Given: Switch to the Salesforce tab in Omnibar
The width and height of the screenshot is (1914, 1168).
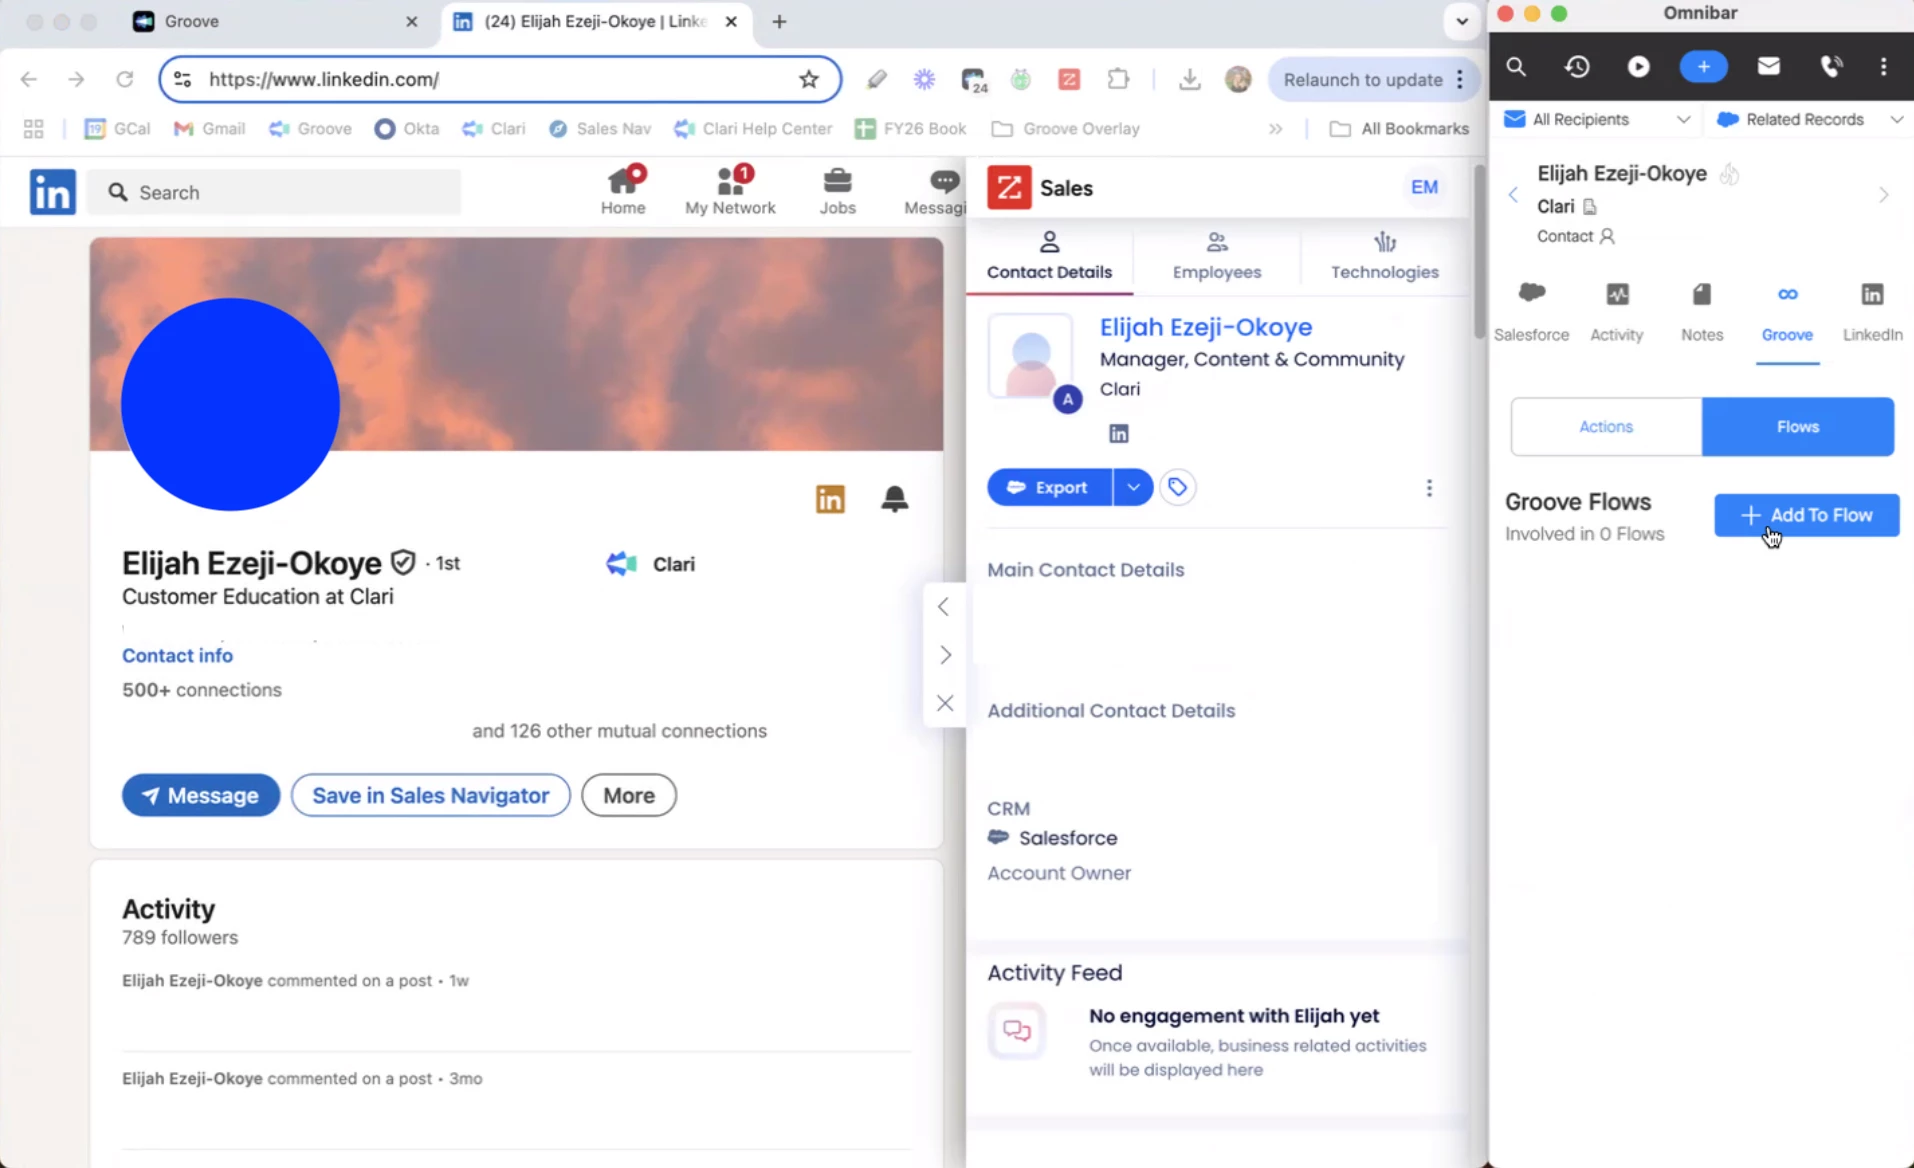Looking at the screenshot, I should 1531,312.
